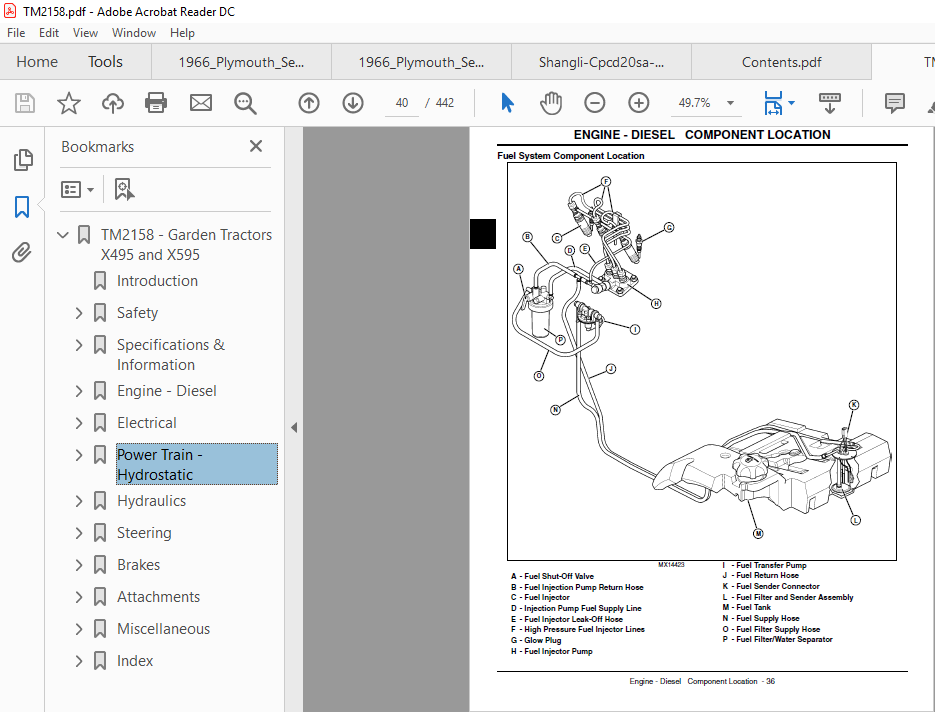Expand the Engine - Diesel bookmark

79,391
